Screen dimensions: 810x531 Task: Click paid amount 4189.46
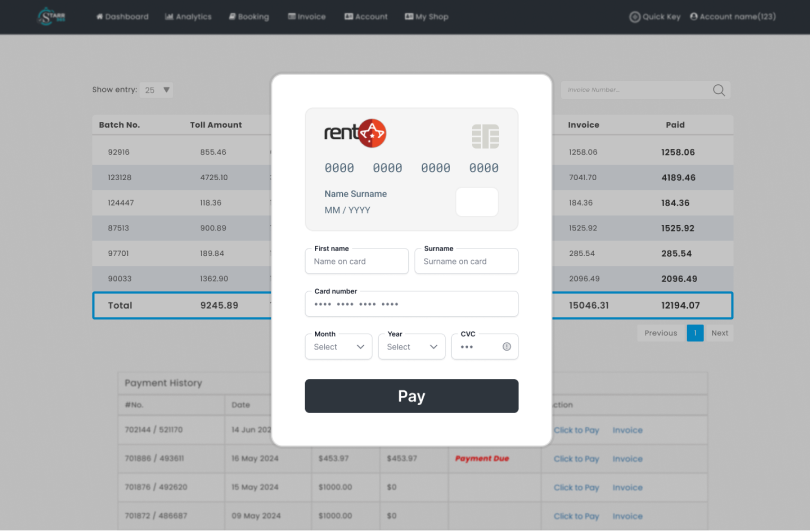click(x=678, y=178)
